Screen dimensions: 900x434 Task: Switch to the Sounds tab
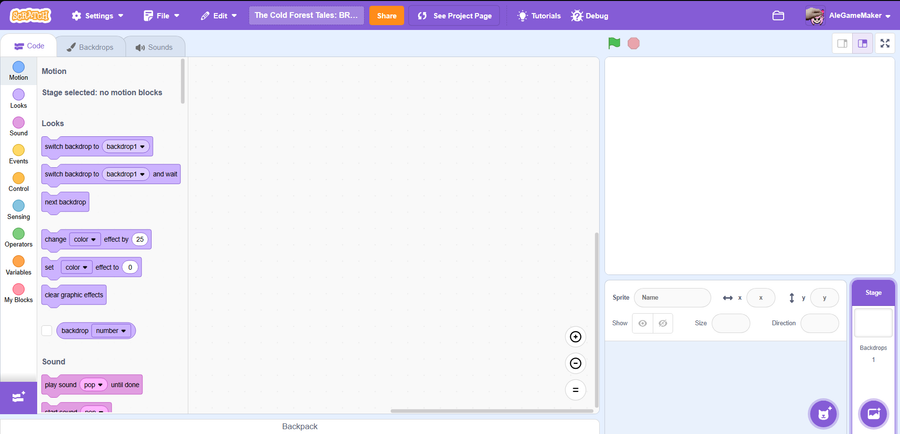(155, 47)
